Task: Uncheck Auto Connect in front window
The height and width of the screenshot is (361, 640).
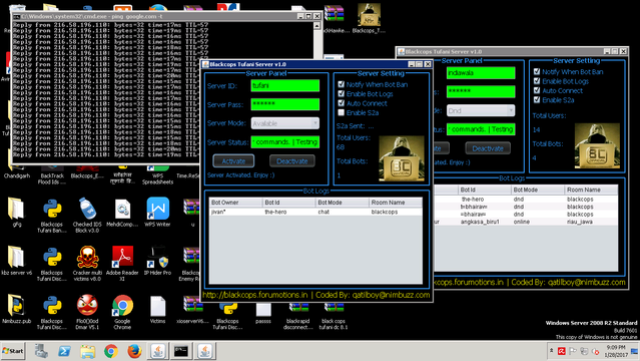Action: [x=341, y=103]
